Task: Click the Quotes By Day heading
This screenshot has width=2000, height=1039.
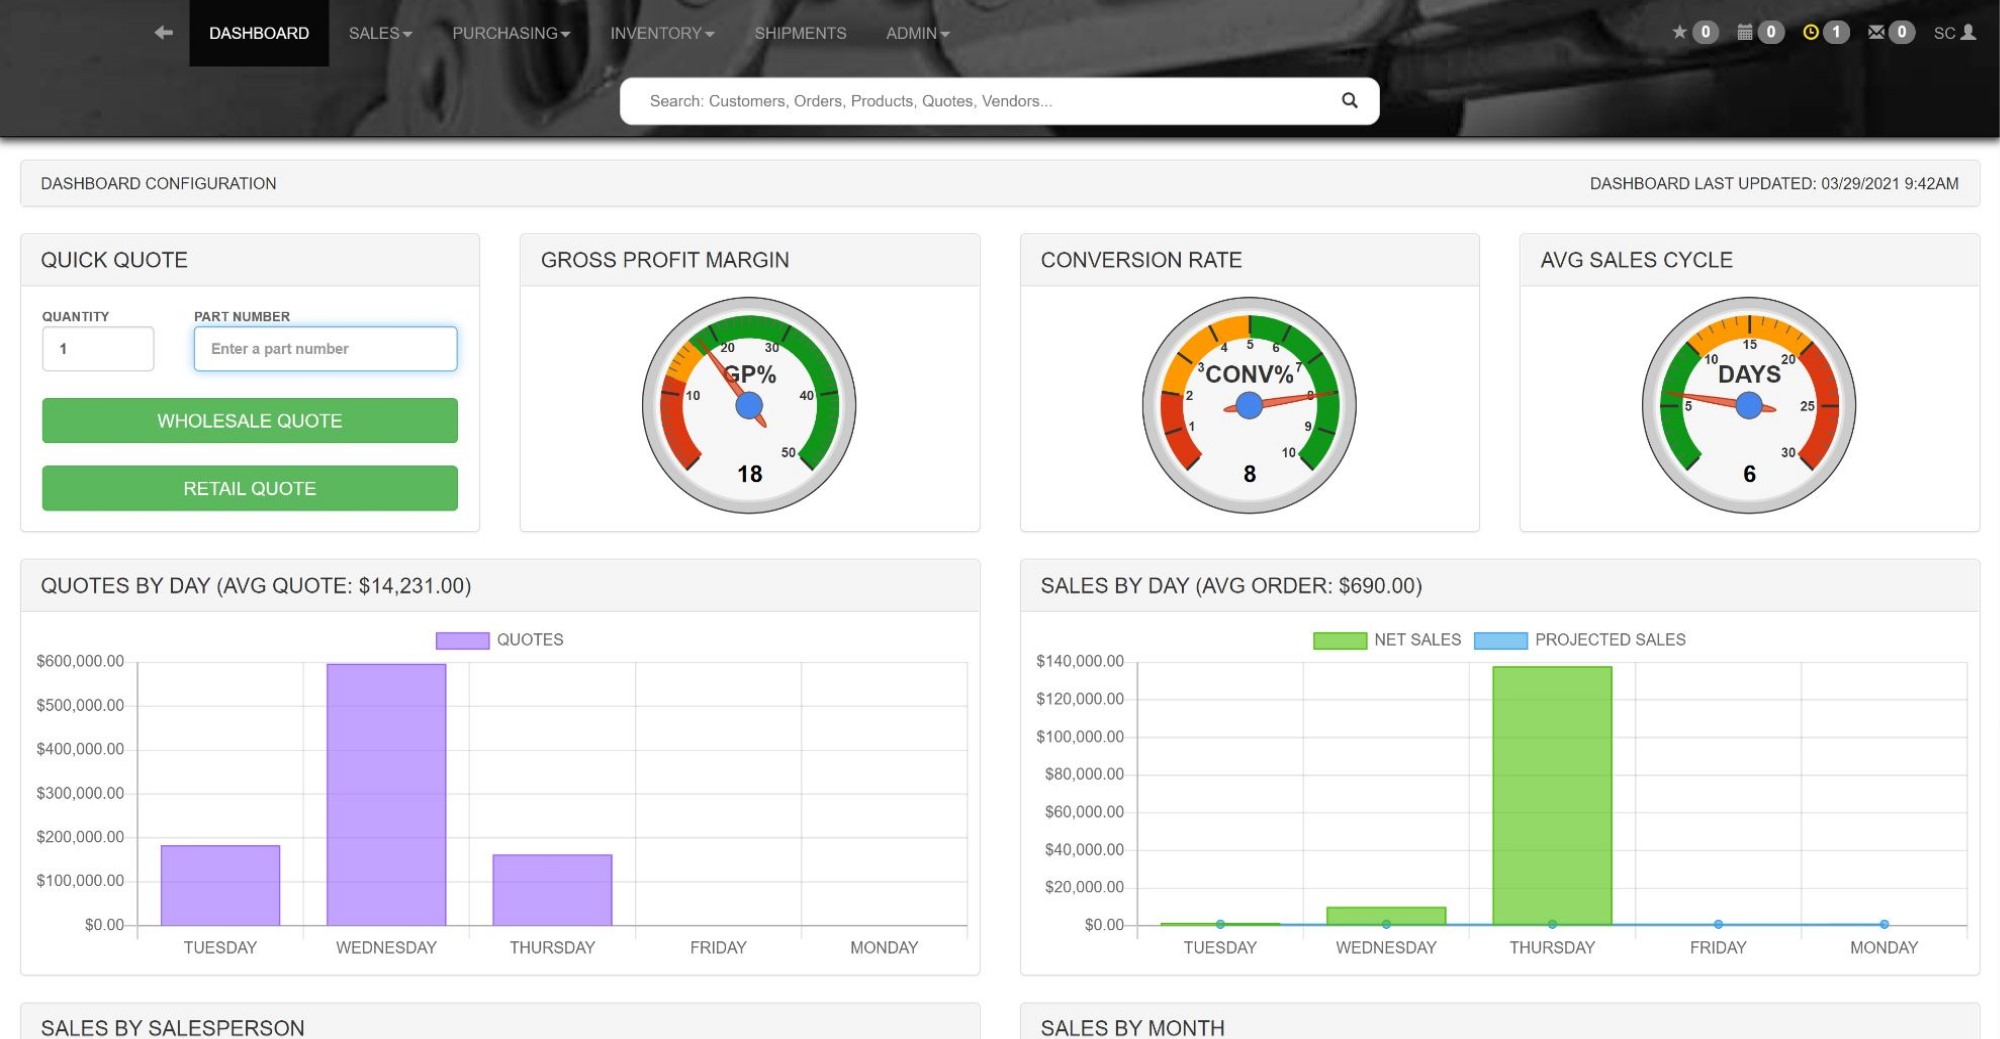Action: (256, 586)
